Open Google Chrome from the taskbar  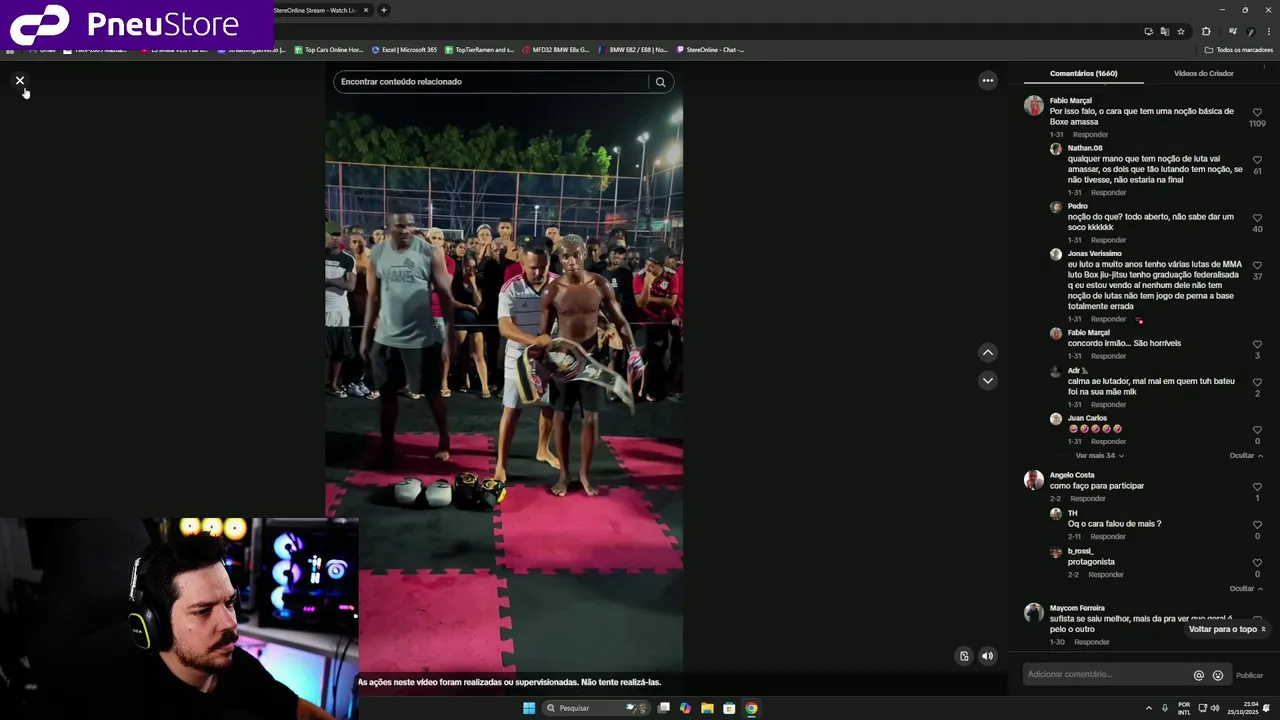[x=751, y=708]
